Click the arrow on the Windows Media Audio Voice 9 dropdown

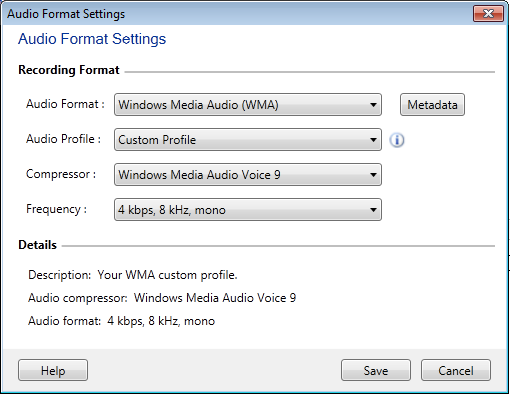coord(373,175)
